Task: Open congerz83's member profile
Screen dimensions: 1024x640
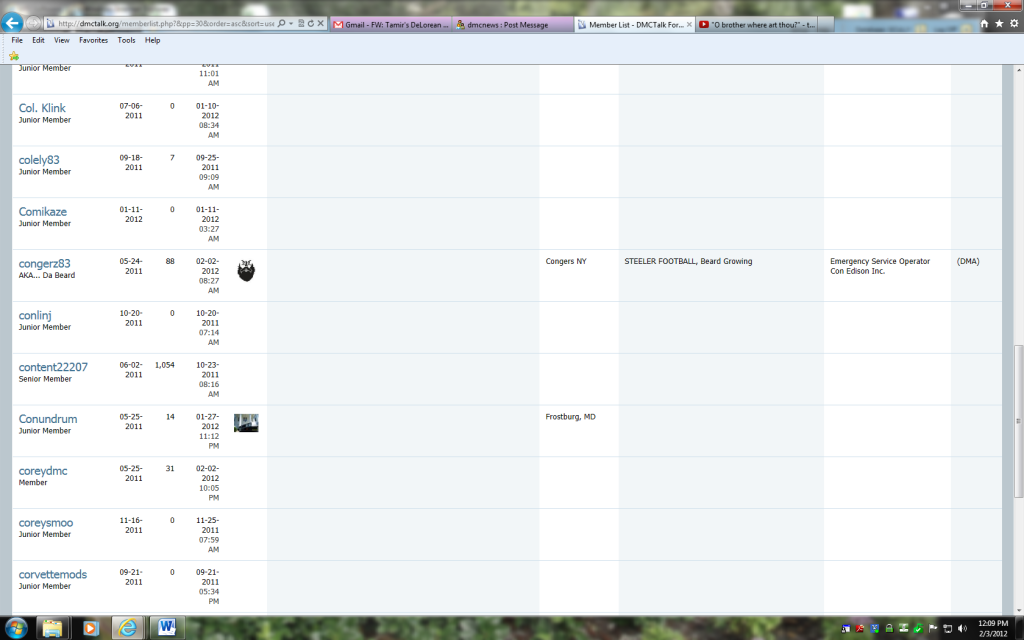Action: [44, 264]
